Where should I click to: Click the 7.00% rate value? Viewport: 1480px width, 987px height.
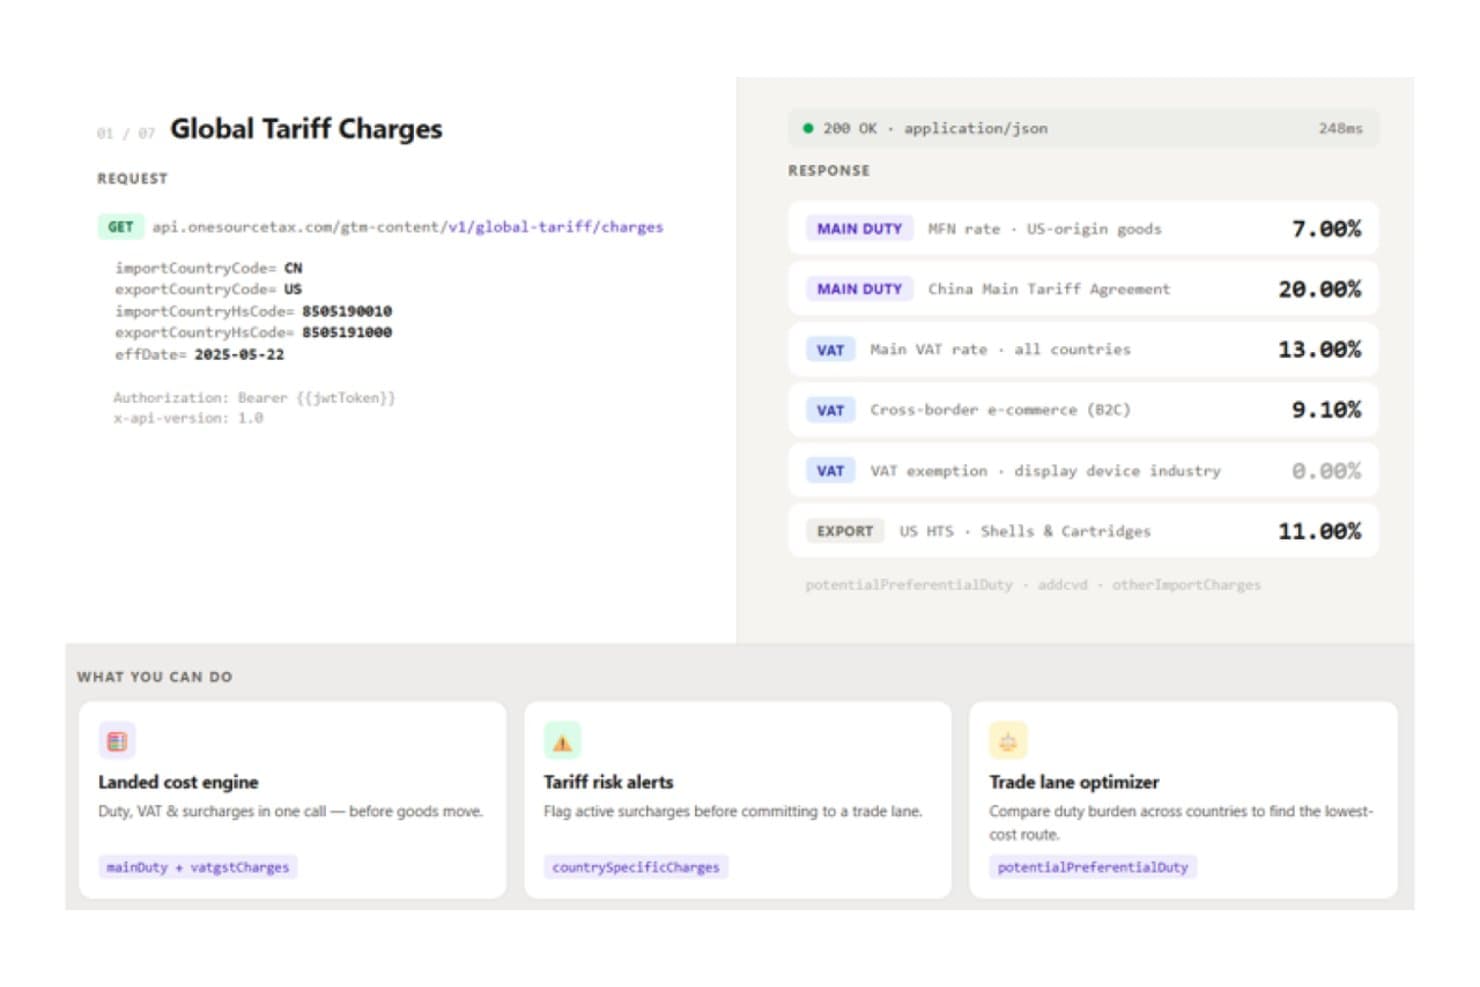click(1326, 229)
